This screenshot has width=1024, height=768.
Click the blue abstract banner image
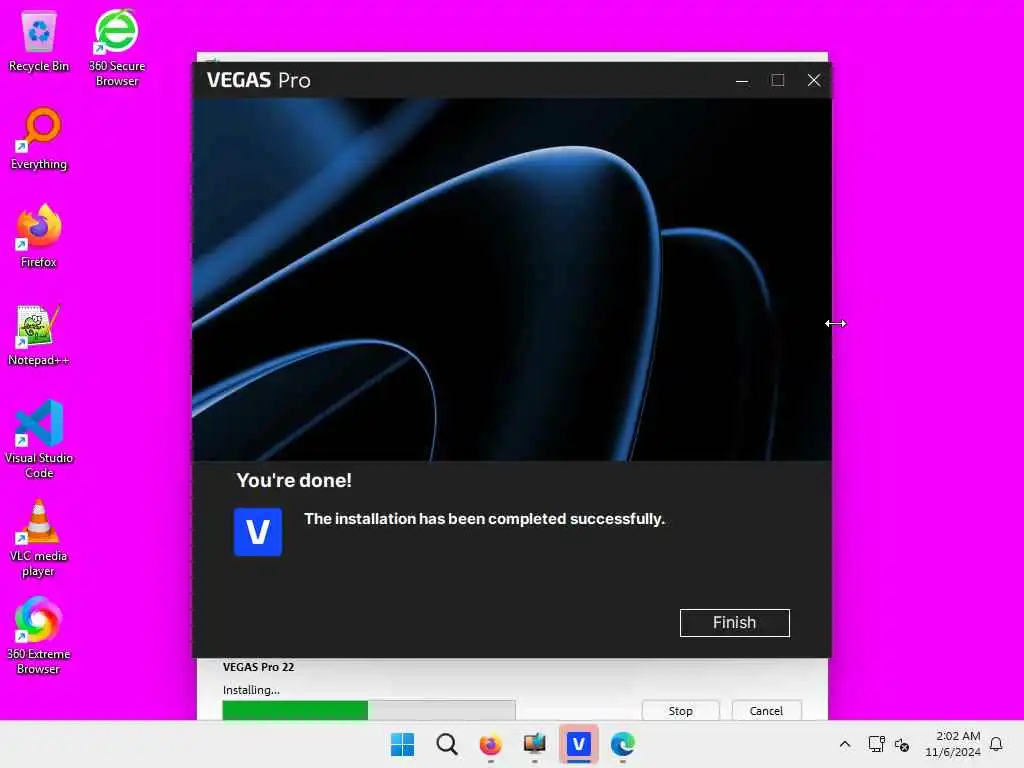click(x=511, y=280)
